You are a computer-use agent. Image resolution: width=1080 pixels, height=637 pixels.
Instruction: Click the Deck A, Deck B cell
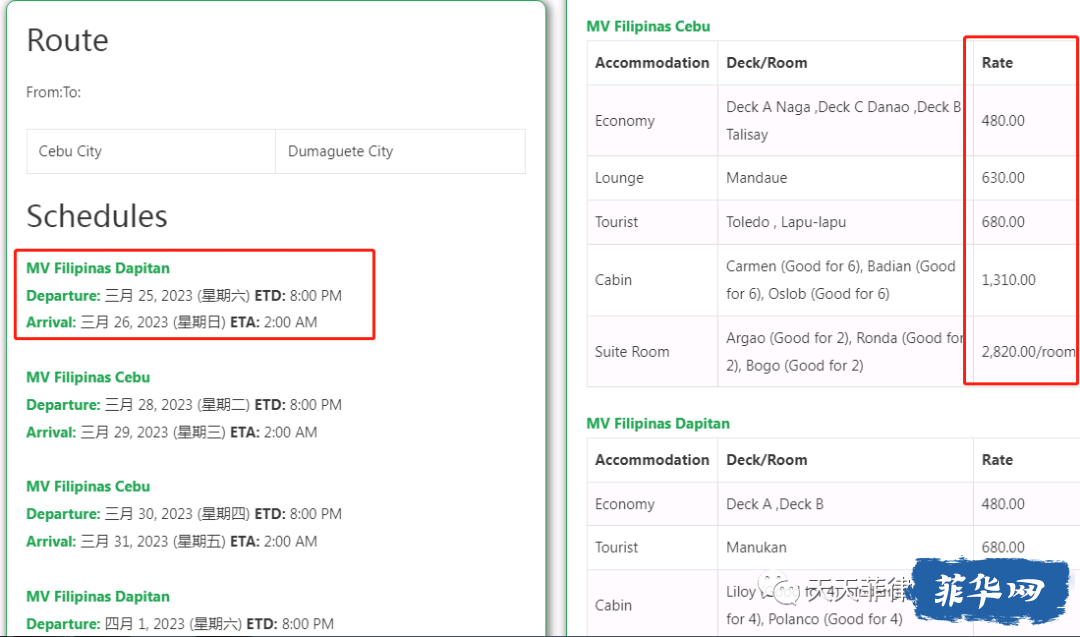[x=845, y=504]
